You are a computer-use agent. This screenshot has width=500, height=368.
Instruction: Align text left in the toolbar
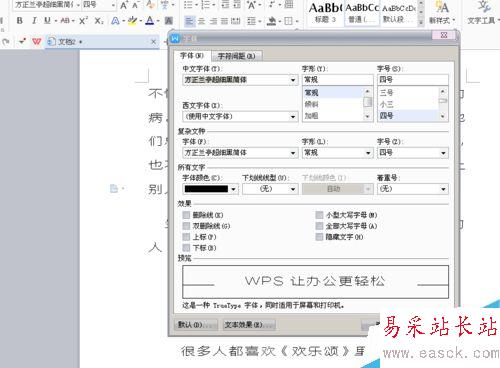[190, 22]
